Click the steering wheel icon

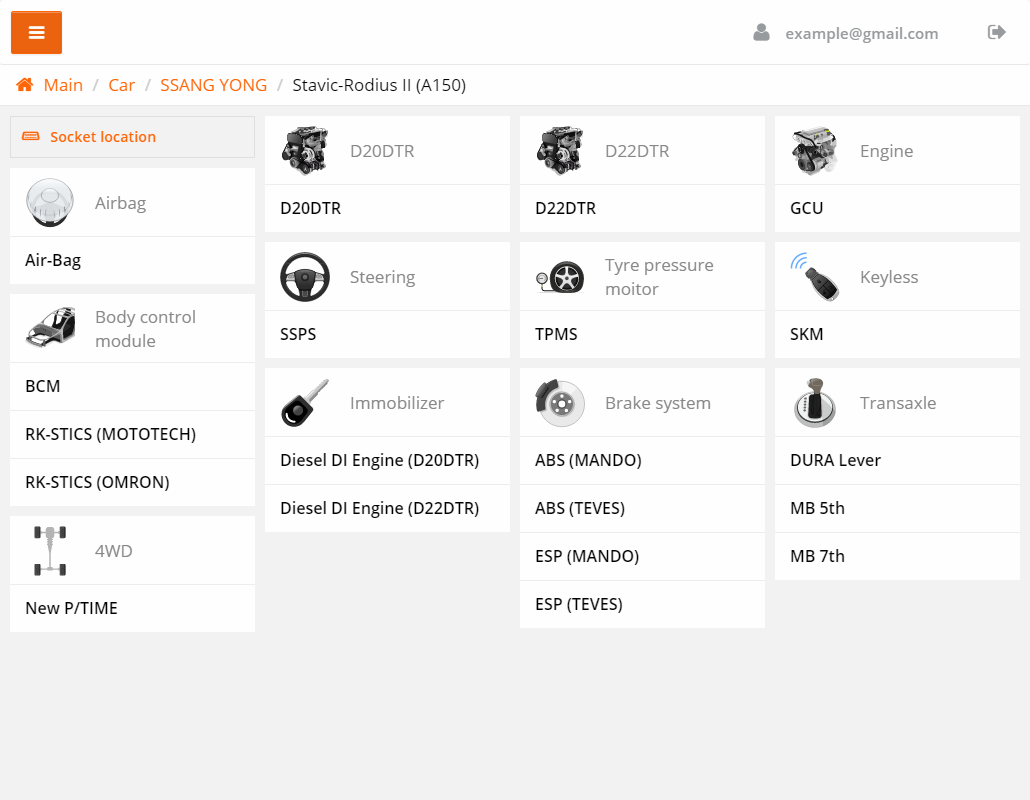[x=305, y=277]
